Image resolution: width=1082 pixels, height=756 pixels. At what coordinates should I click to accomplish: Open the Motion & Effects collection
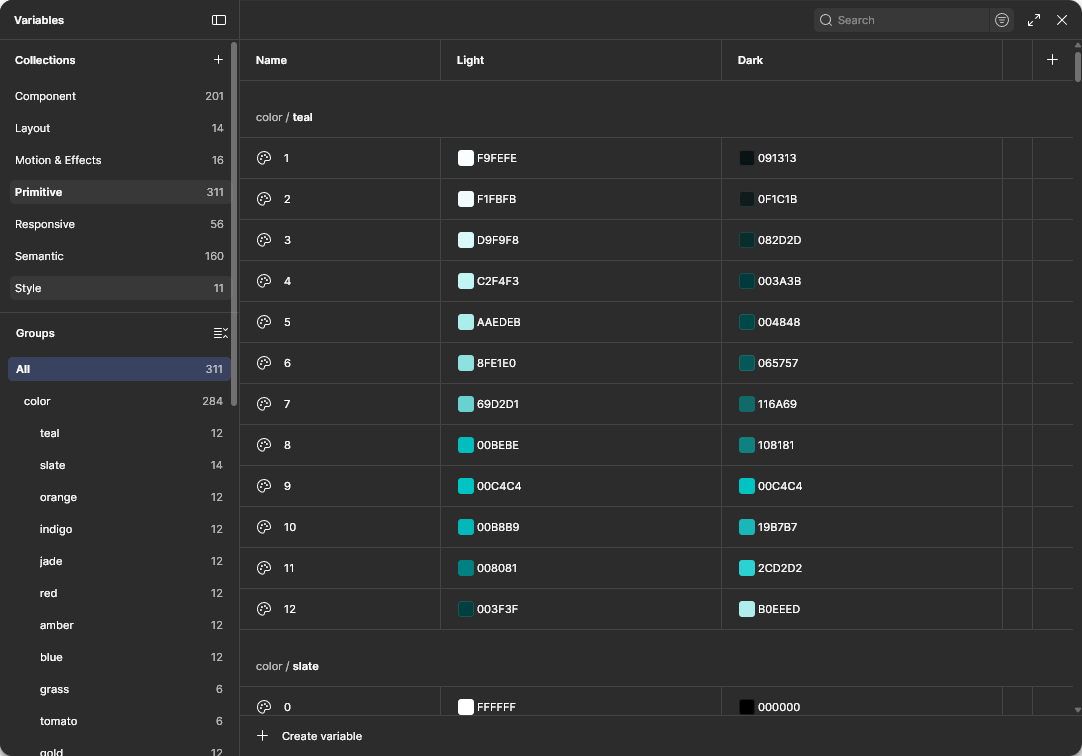click(119, 160)
